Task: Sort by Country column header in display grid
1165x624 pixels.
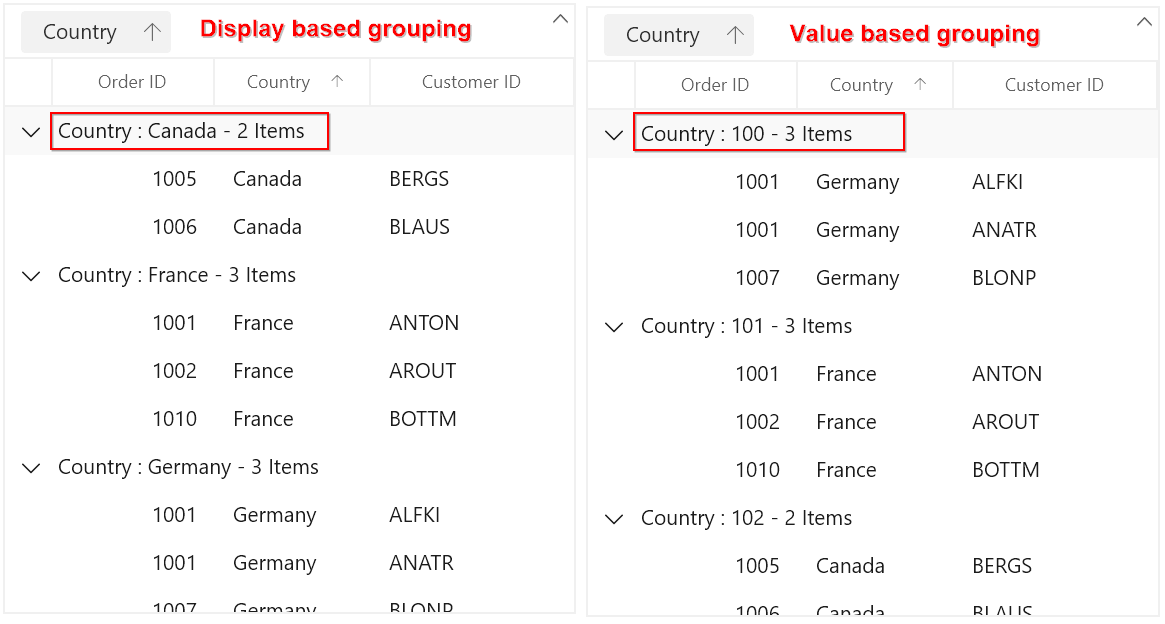Action: click(x=292, y=82)
